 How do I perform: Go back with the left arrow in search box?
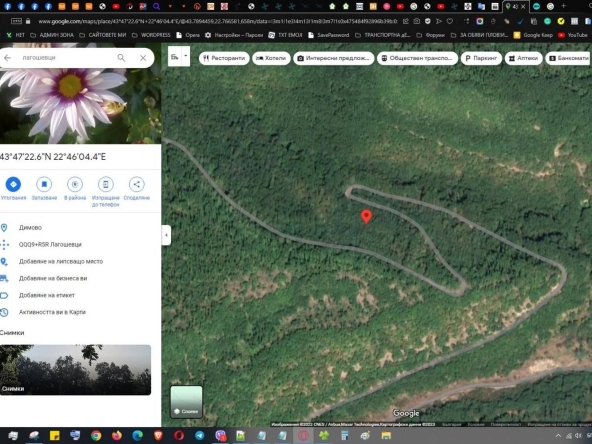[7, 58]
